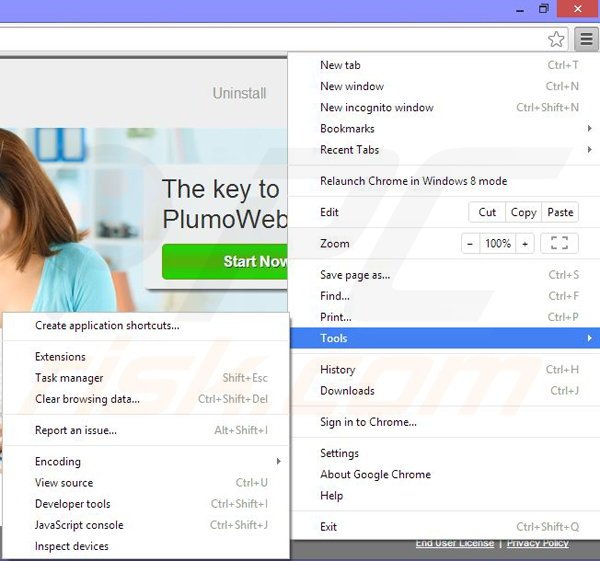Expand the Recent Tabs submenu arrow
This screenshot has height=561, width=600.
[x=590, y=149]
